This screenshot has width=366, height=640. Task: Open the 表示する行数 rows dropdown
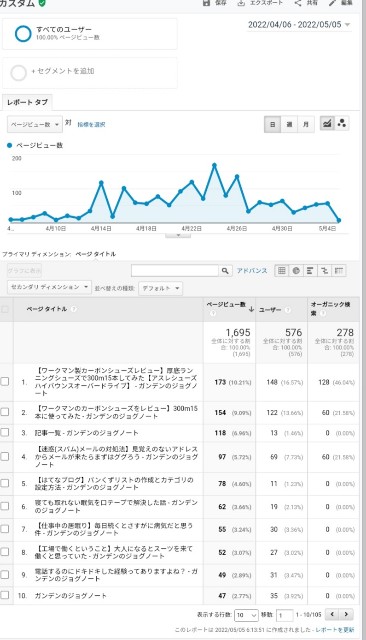[x=246, y=615]
